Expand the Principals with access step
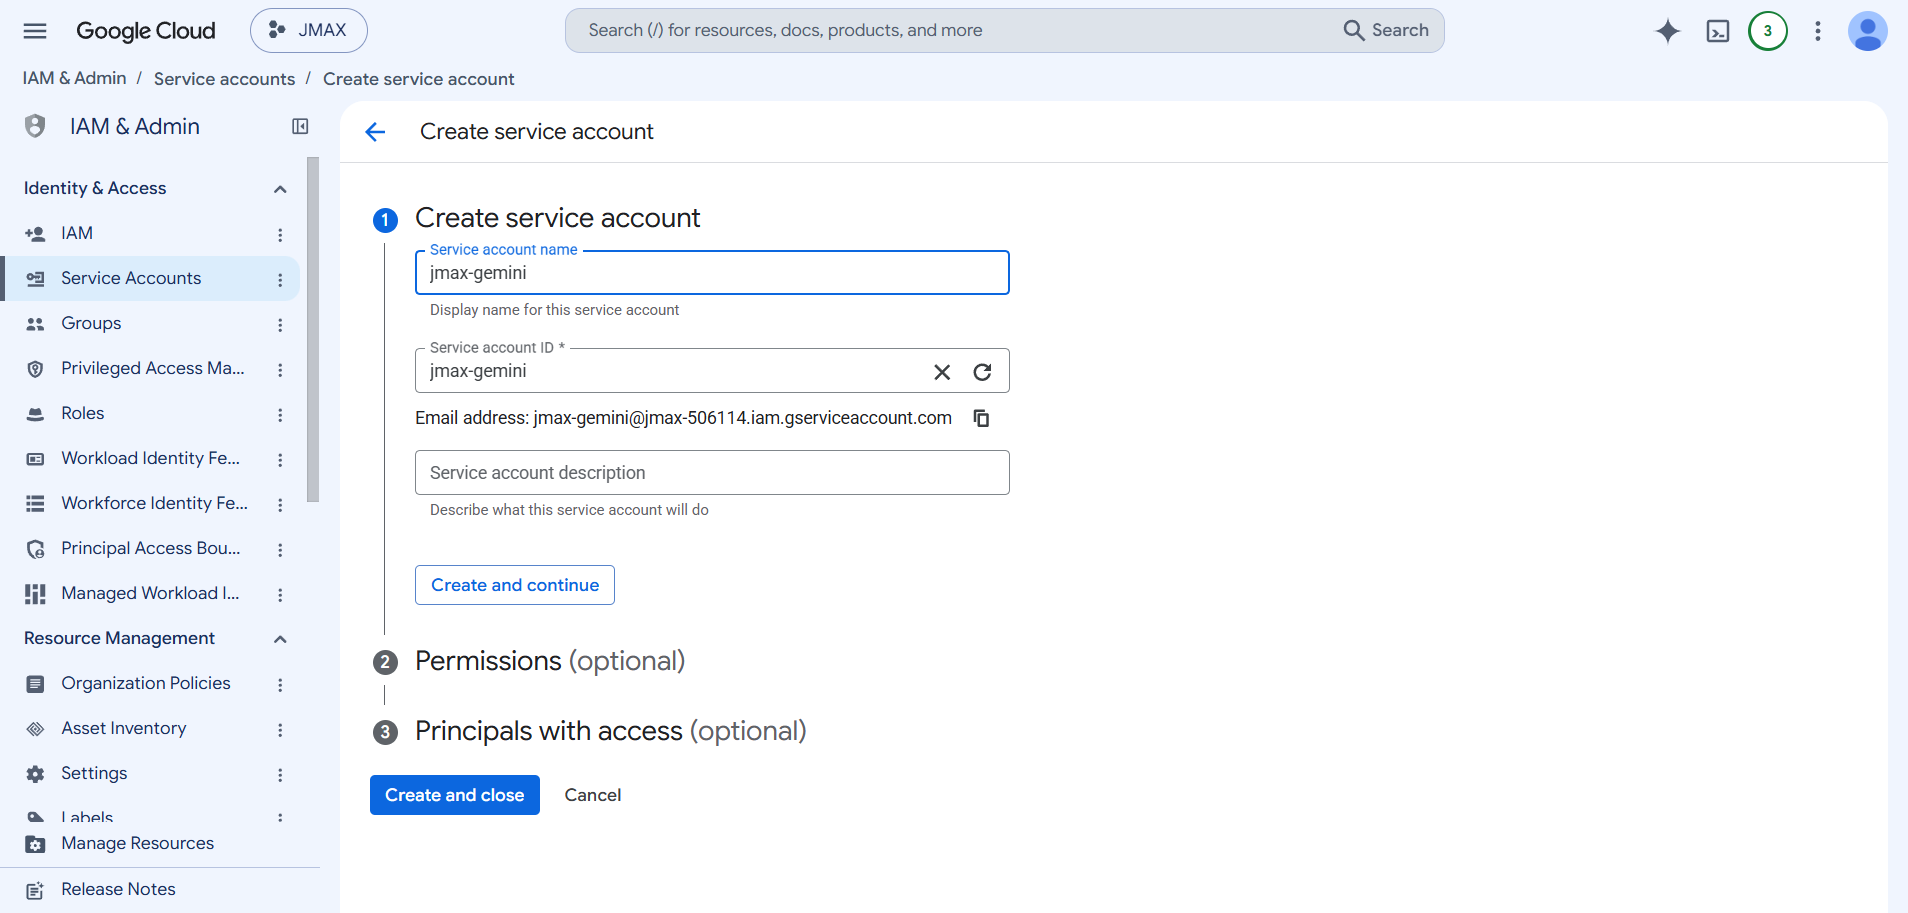This screenshot has width=1908, height=913. pos(611,731)
